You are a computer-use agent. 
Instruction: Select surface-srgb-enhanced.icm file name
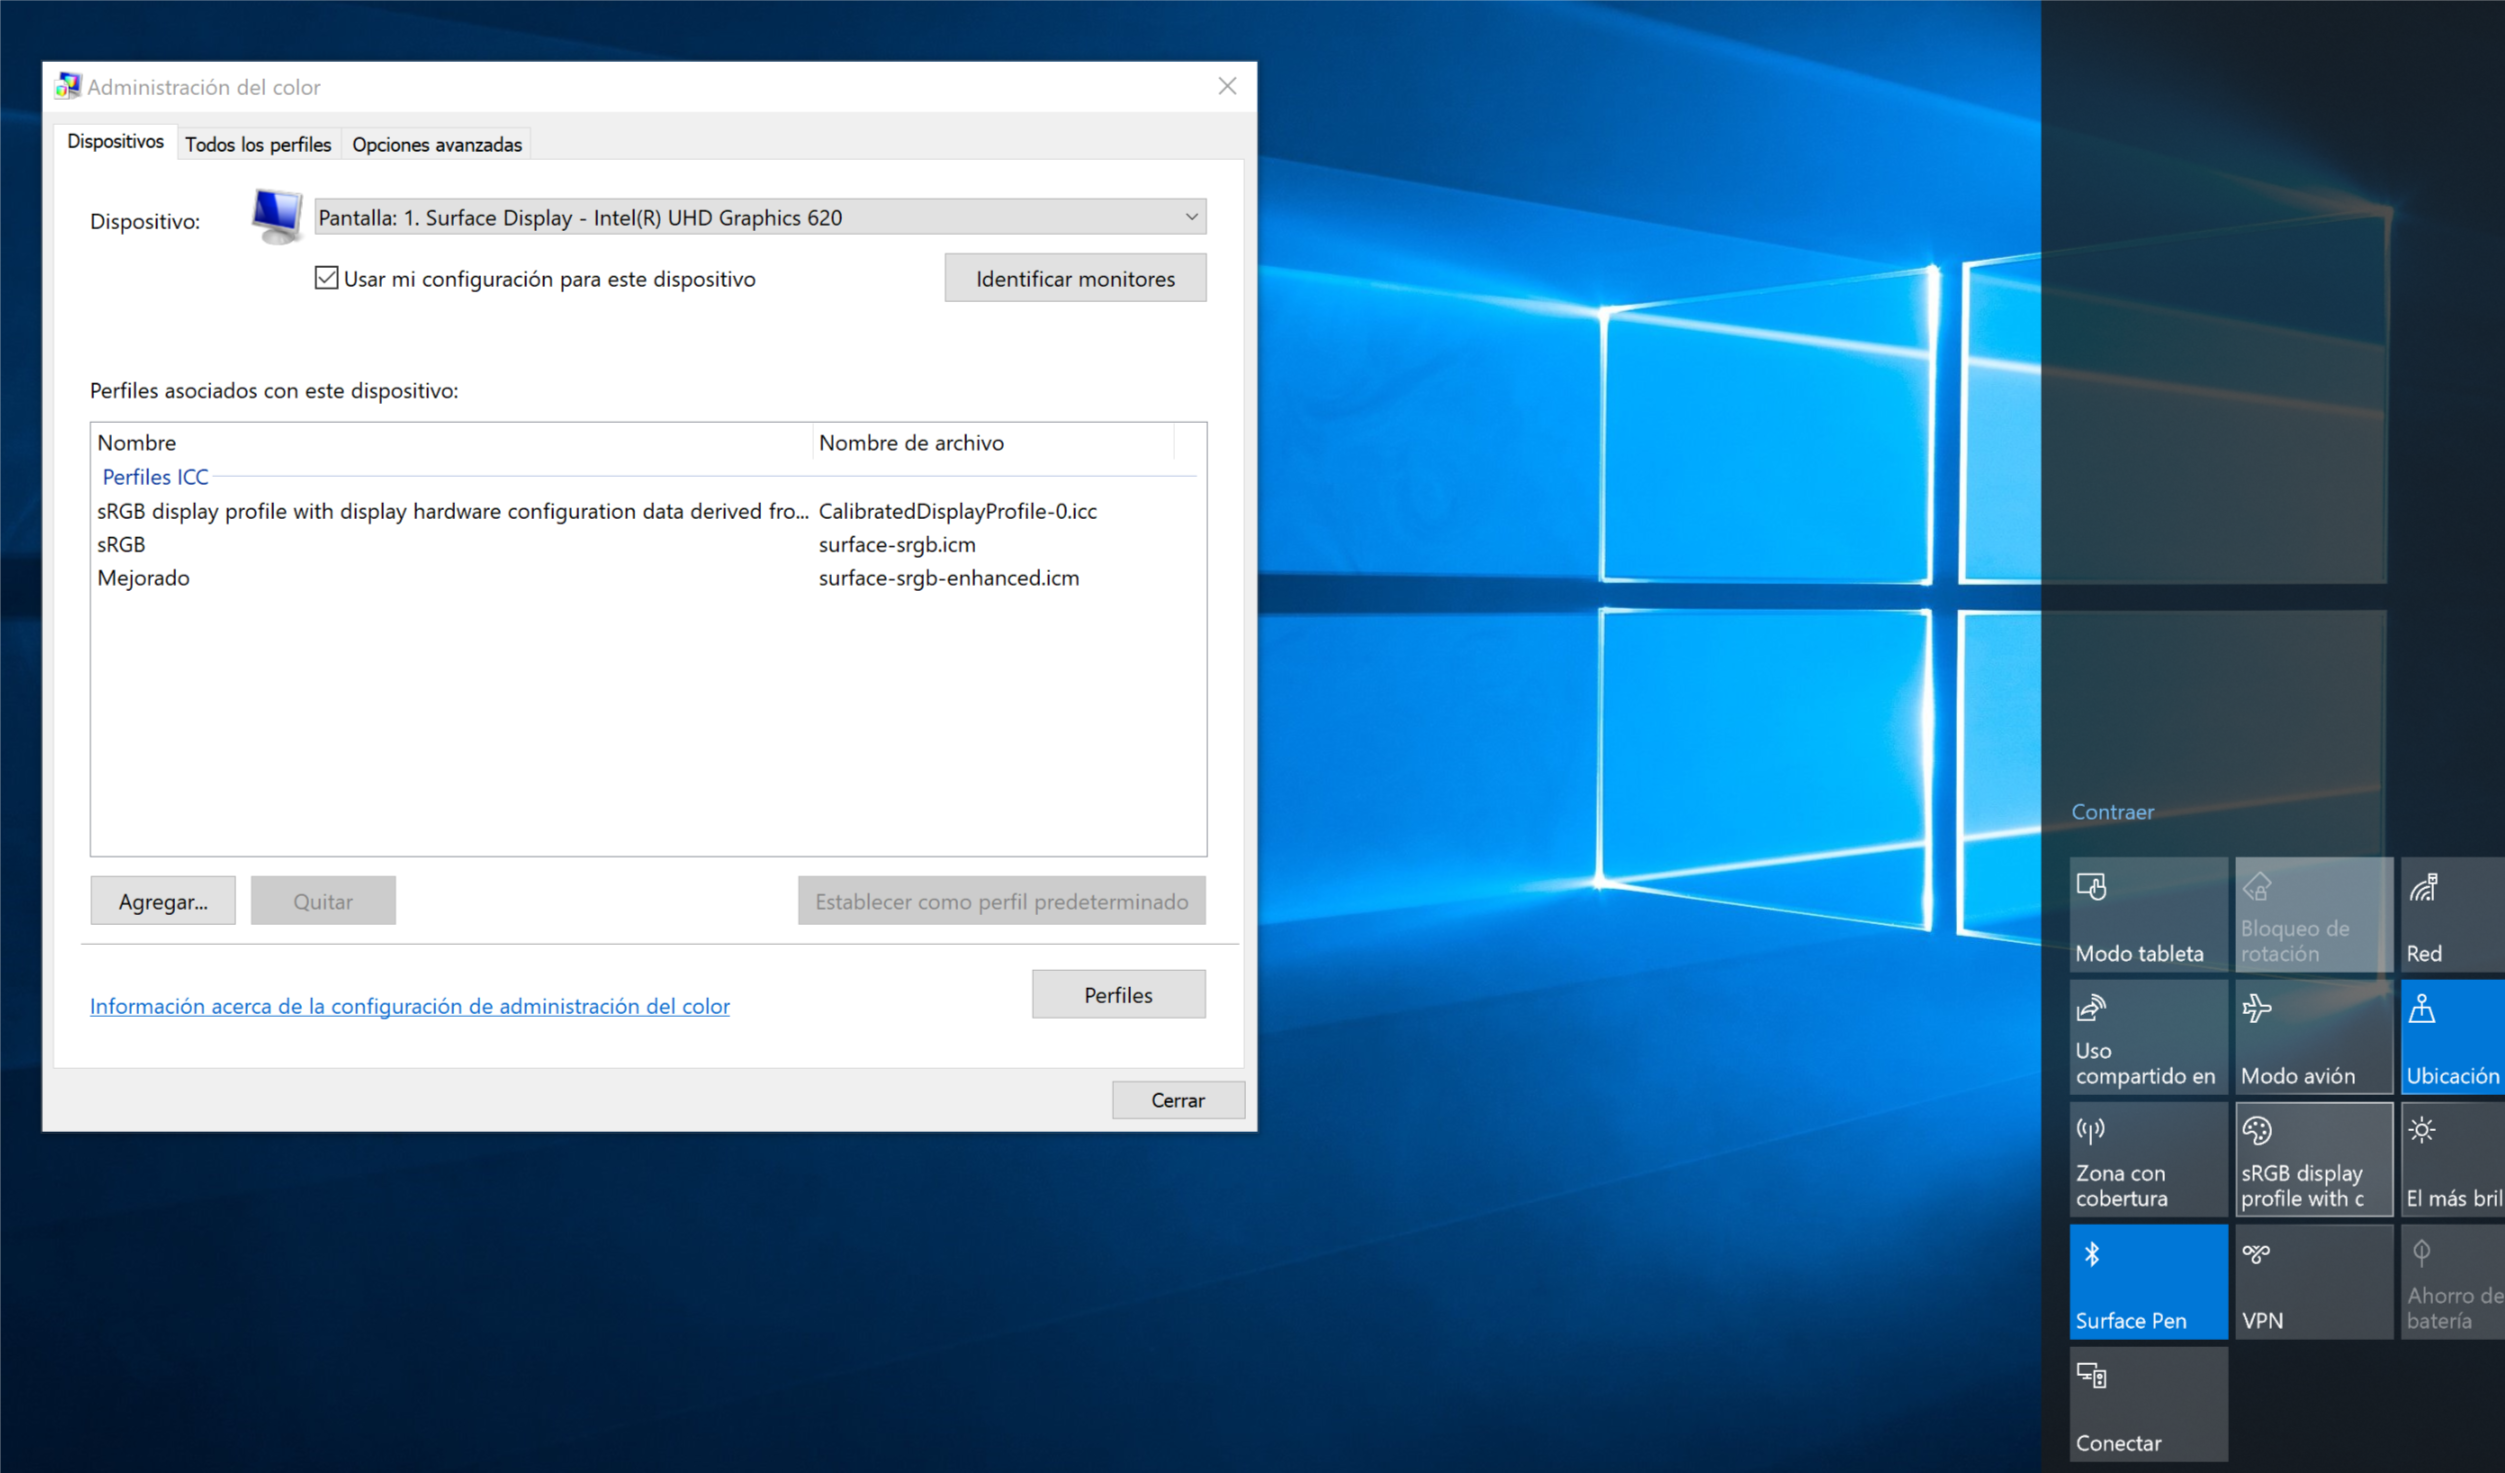tap(948, 578)
